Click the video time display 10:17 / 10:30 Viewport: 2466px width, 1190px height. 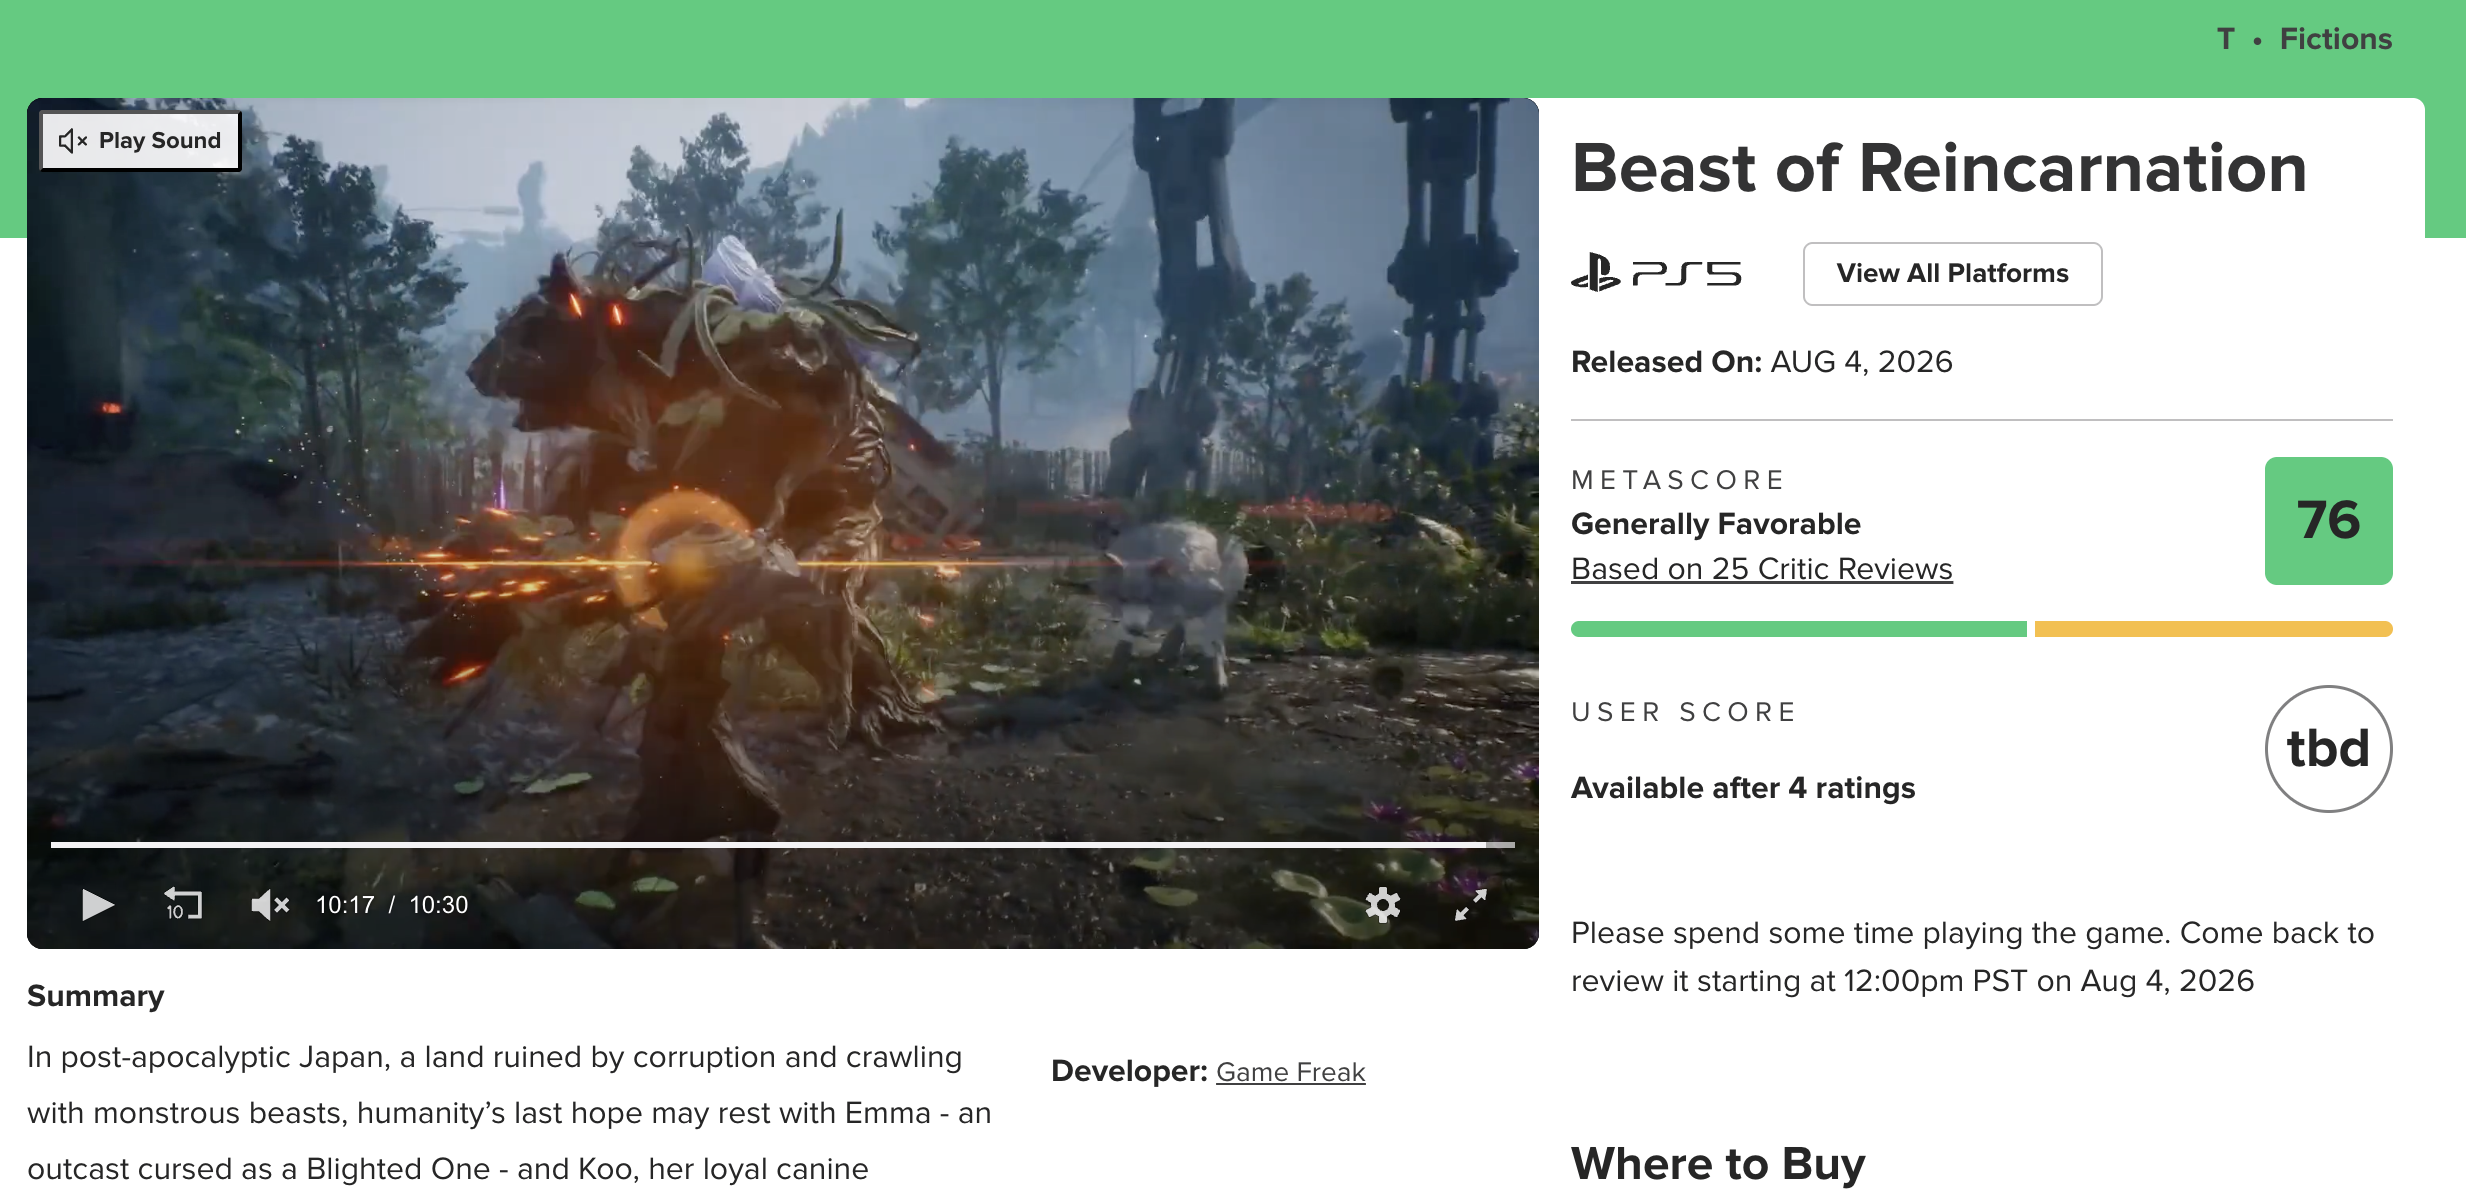click(392, 905)
